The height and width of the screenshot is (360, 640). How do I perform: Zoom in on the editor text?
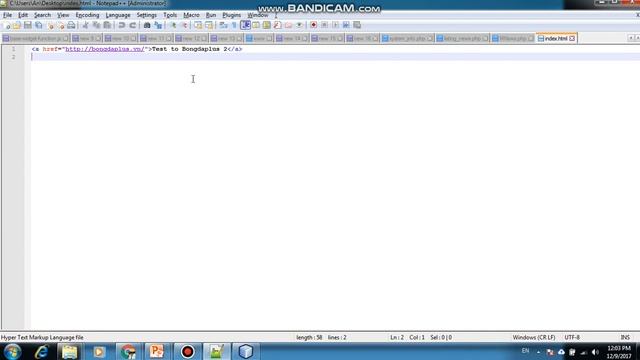(173, 25)
